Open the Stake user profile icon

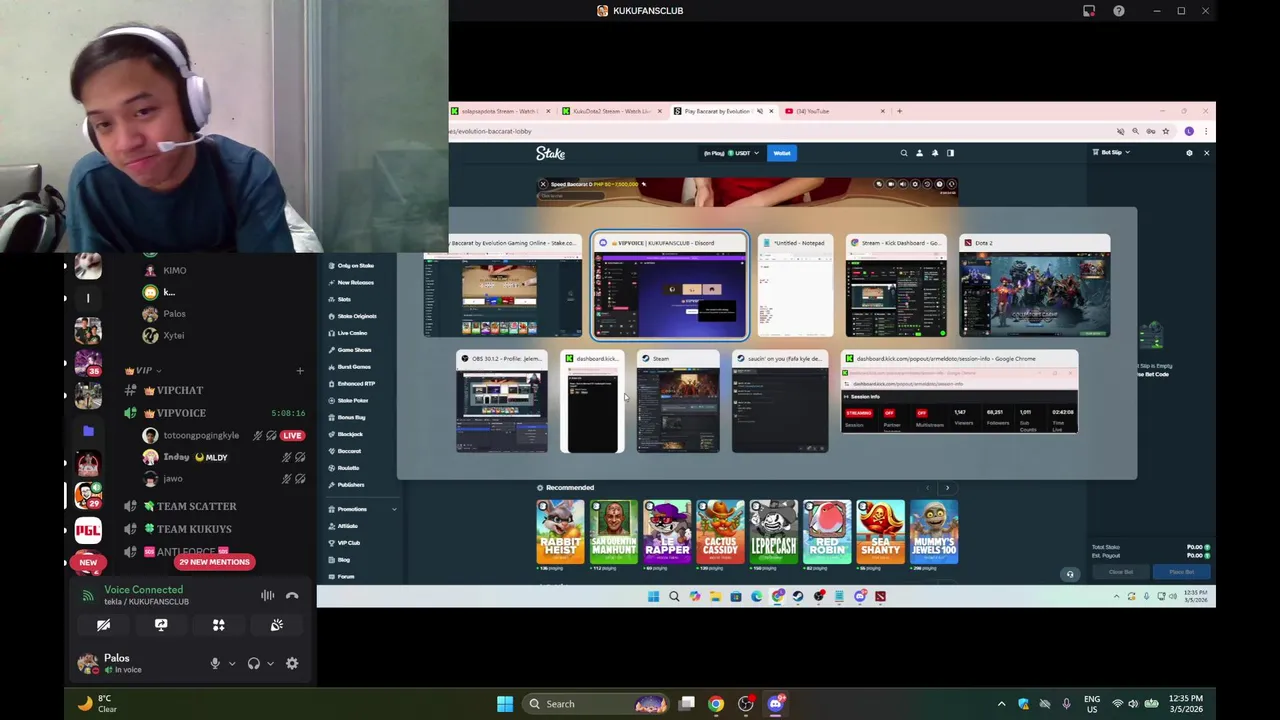pyautogui.click(x=919, y=153)
